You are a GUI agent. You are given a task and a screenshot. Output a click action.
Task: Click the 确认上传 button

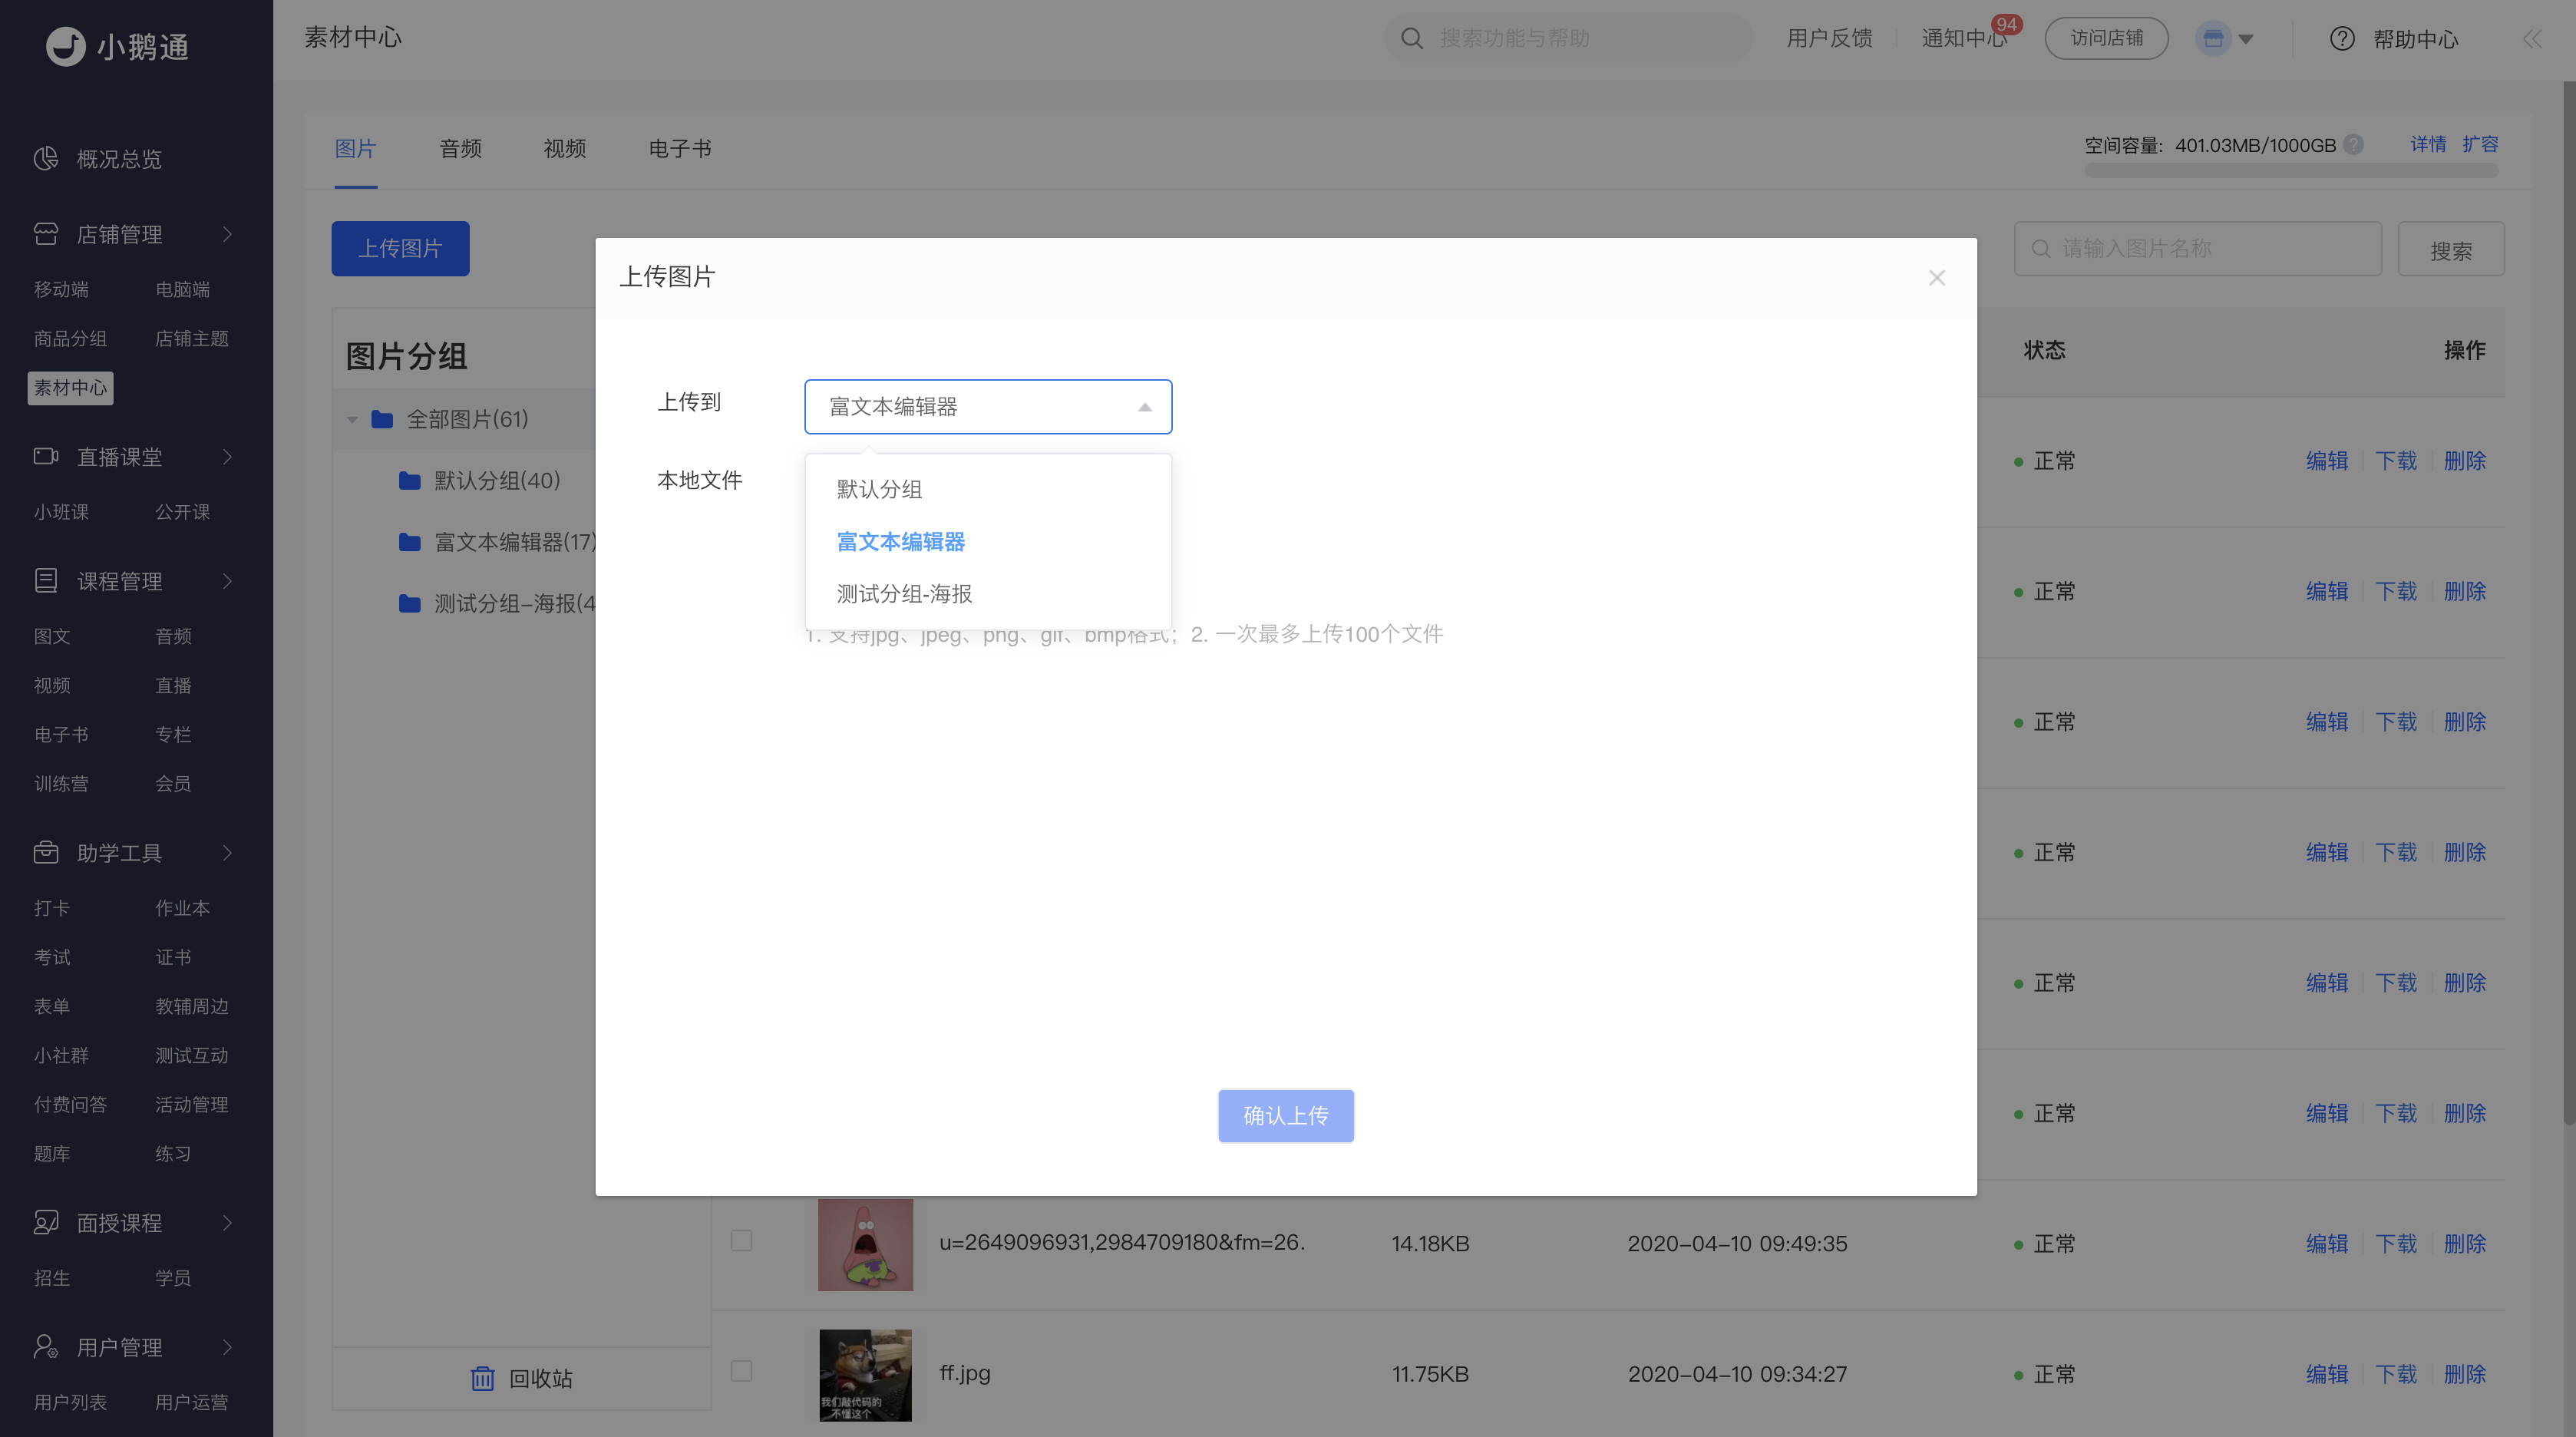pos(1286,1116)
